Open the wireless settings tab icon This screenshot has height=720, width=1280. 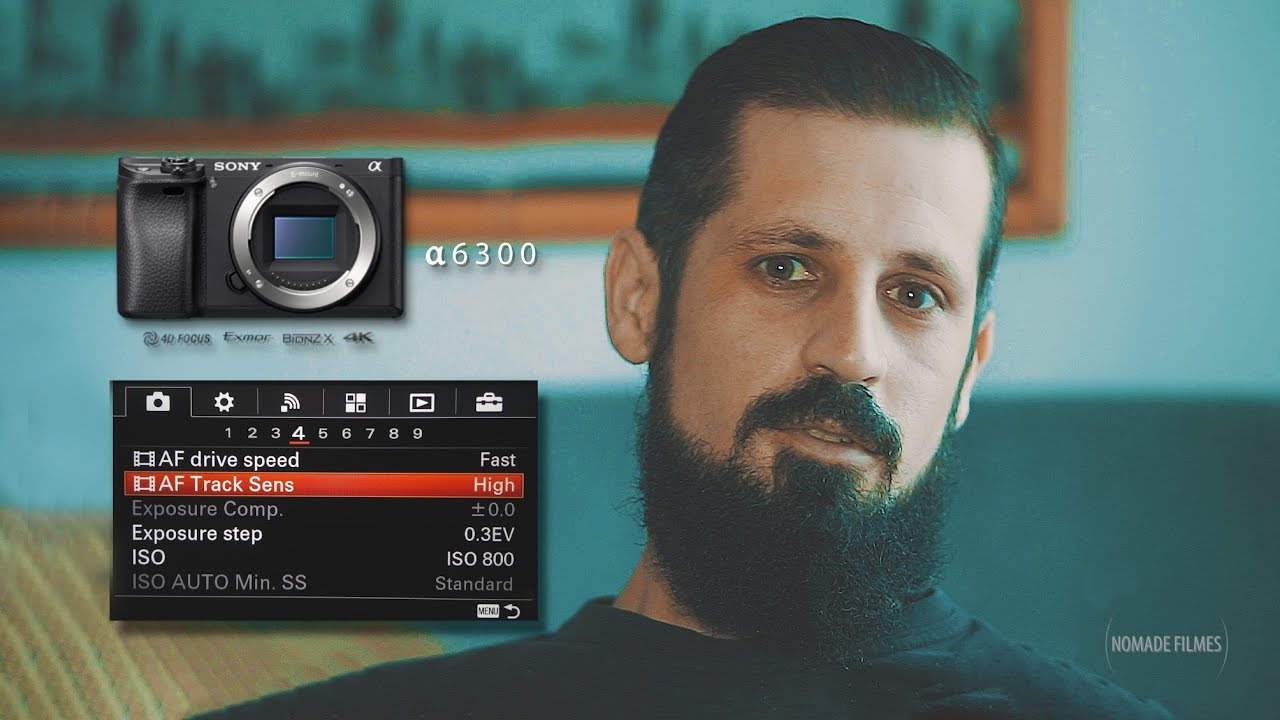pos(290,402)
